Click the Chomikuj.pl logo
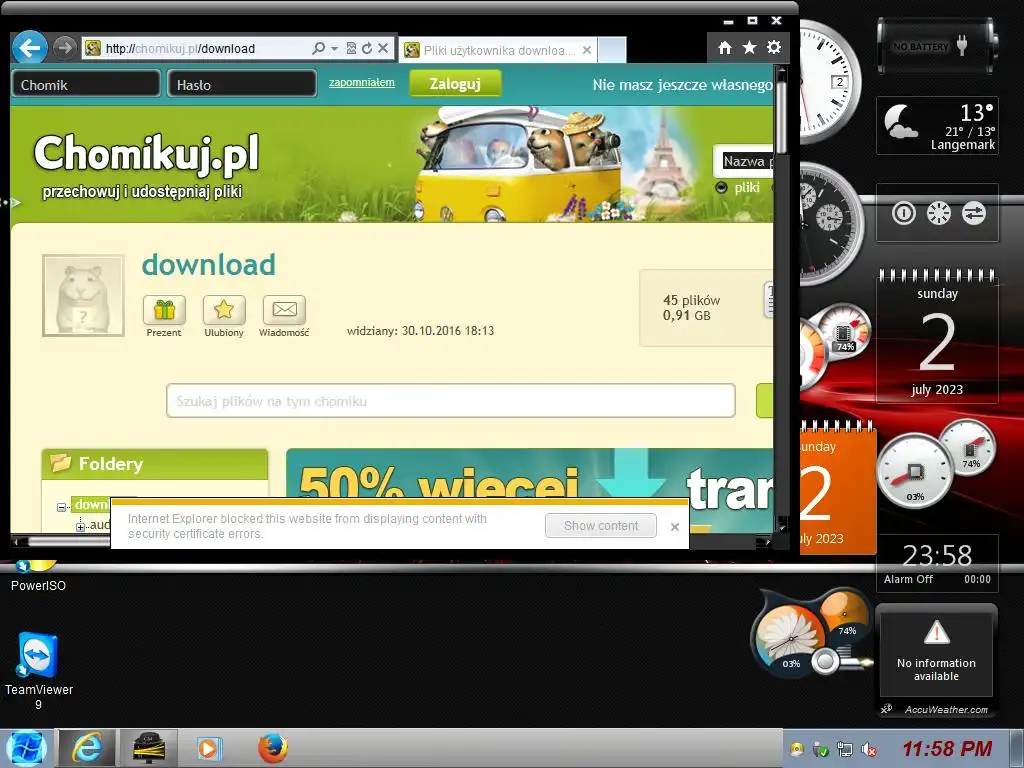 click(146, 155)
